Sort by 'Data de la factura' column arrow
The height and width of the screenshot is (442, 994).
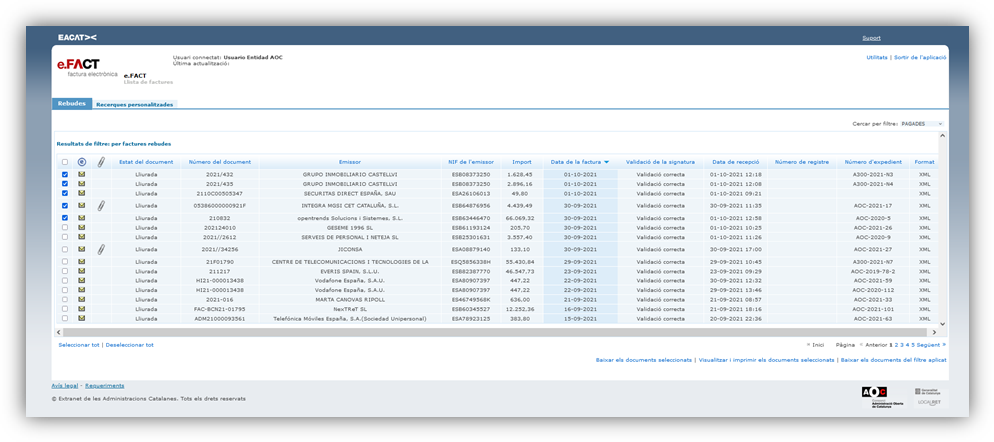(x=606, y=162)
